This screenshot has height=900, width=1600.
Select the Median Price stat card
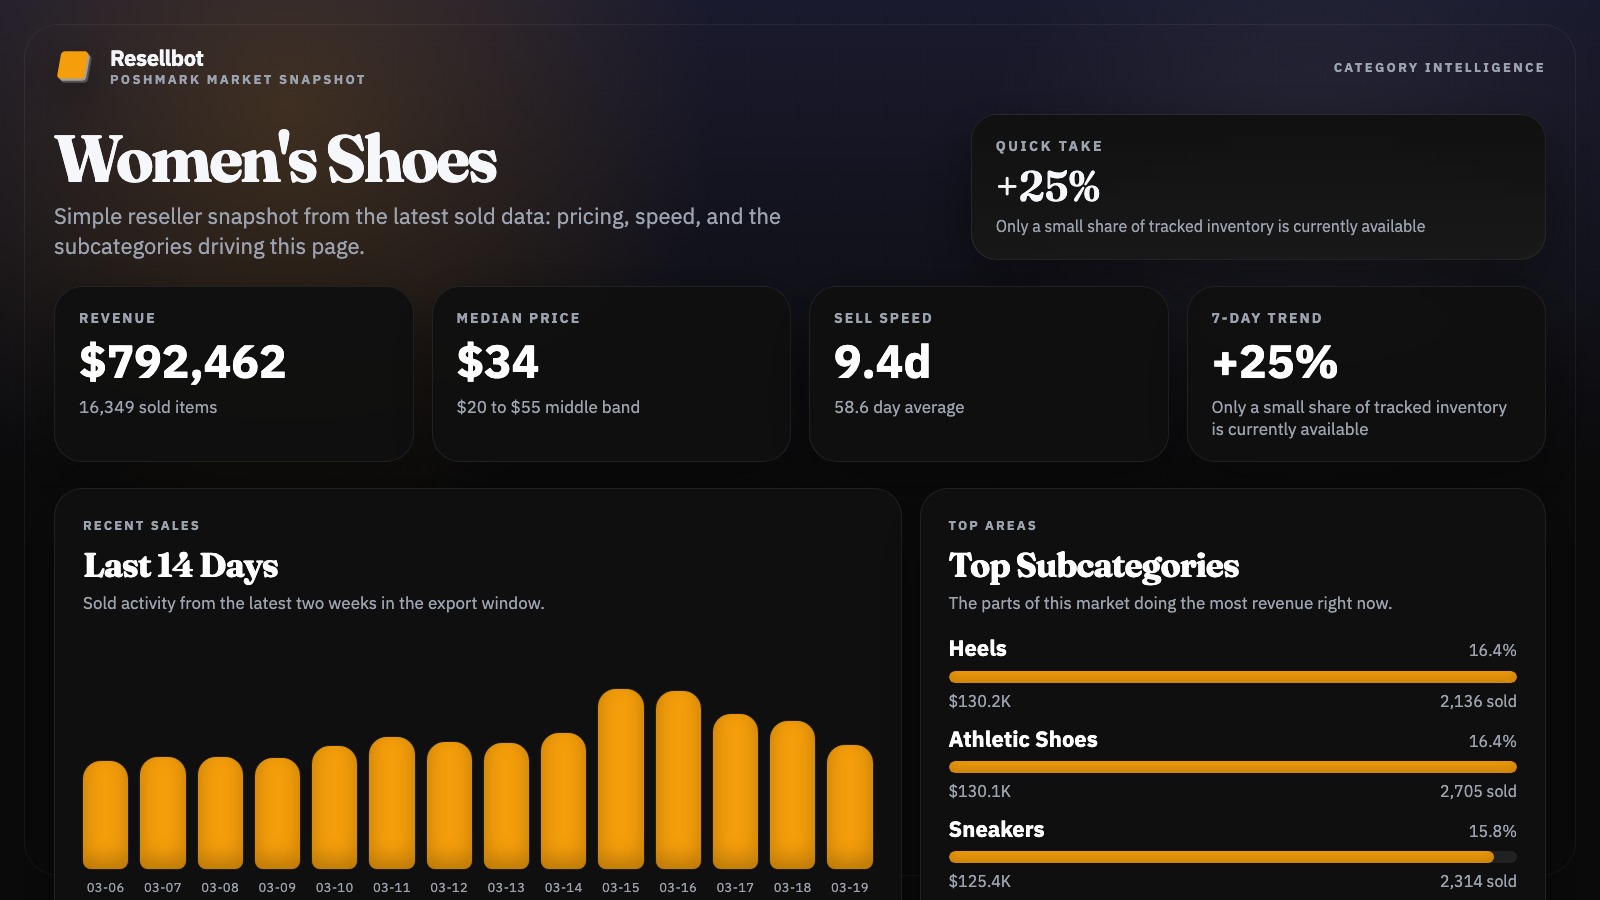click(x=611, y=373)
